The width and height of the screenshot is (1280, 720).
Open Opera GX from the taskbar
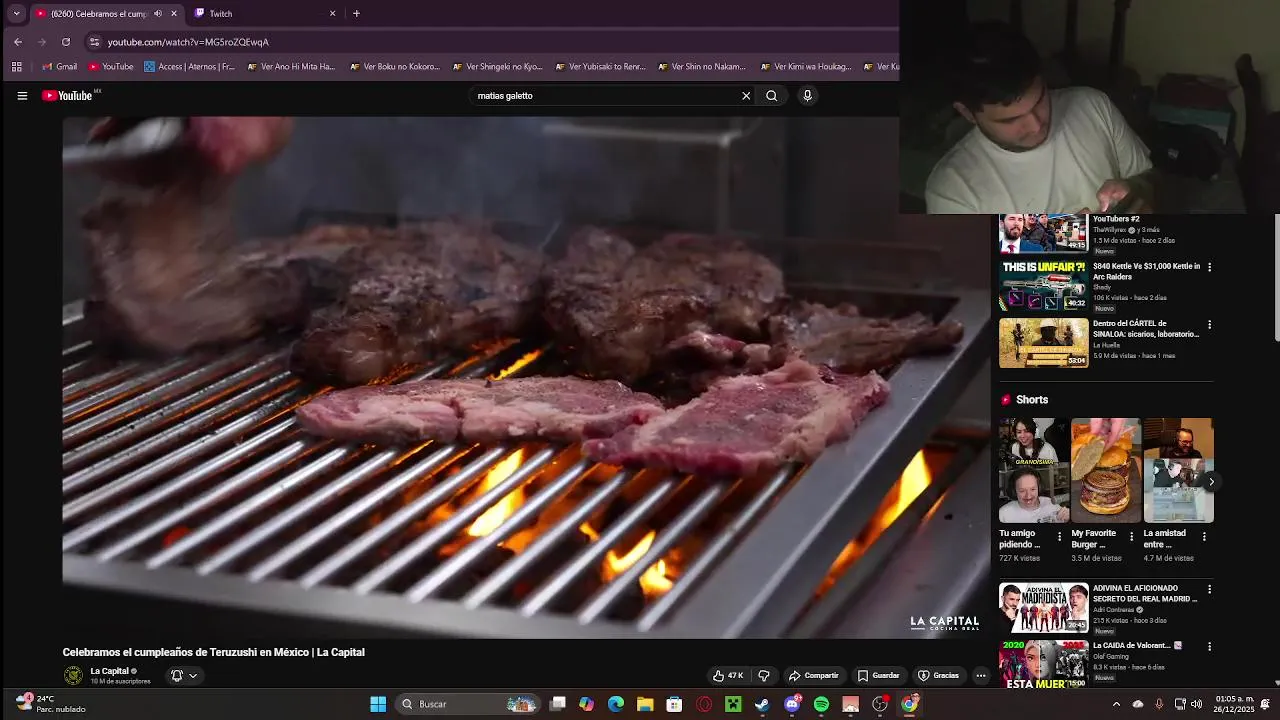(x=704, y=704)
